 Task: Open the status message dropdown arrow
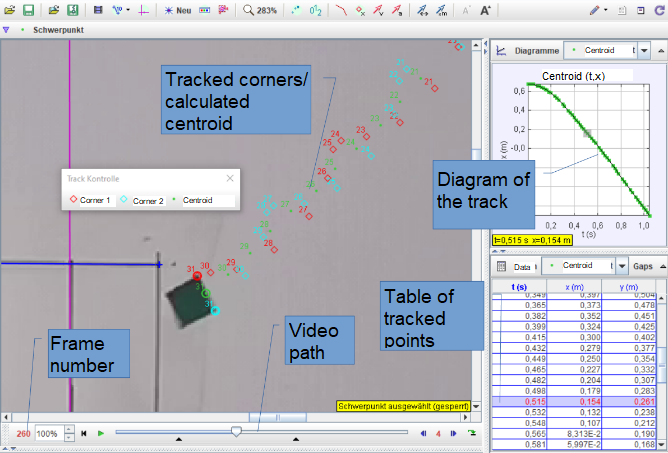pos(476,407)
